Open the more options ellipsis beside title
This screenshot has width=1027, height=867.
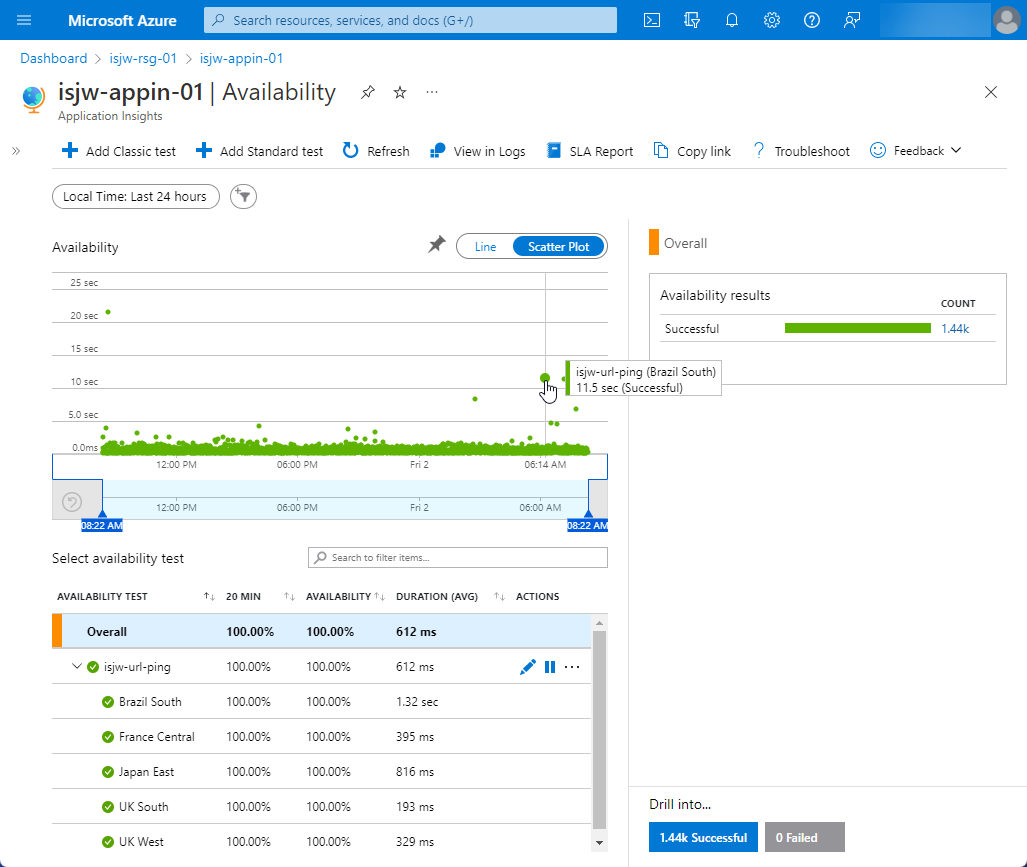coord(432,92)
